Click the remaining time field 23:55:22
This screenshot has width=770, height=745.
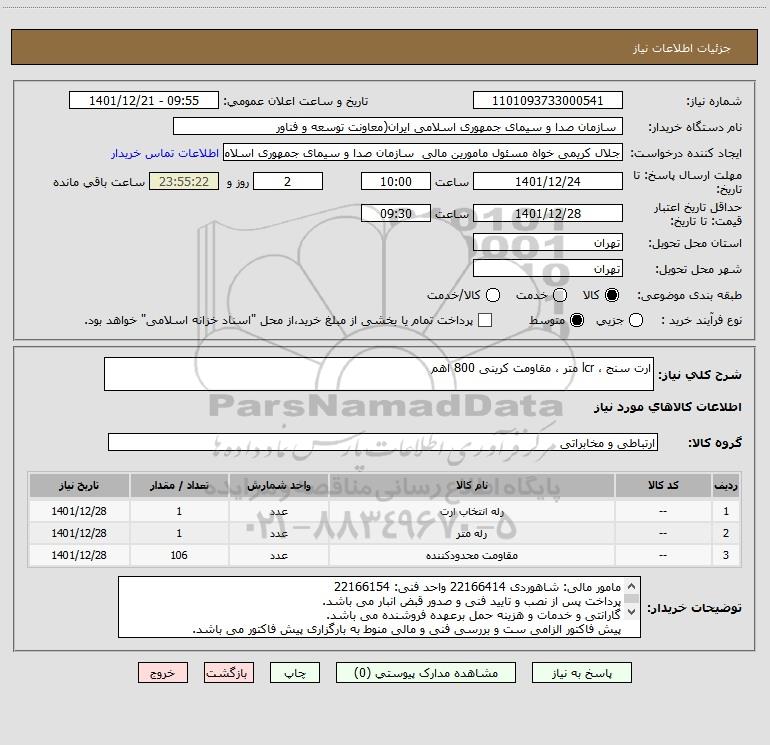point(184,181)
